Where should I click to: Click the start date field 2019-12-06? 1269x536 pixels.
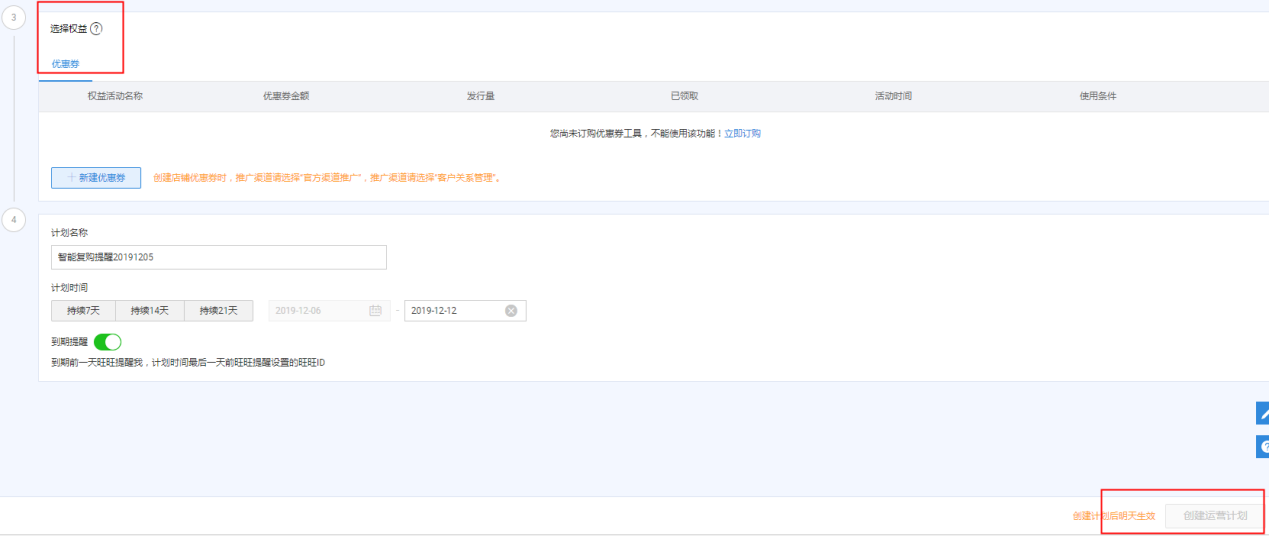coord(315,311)
